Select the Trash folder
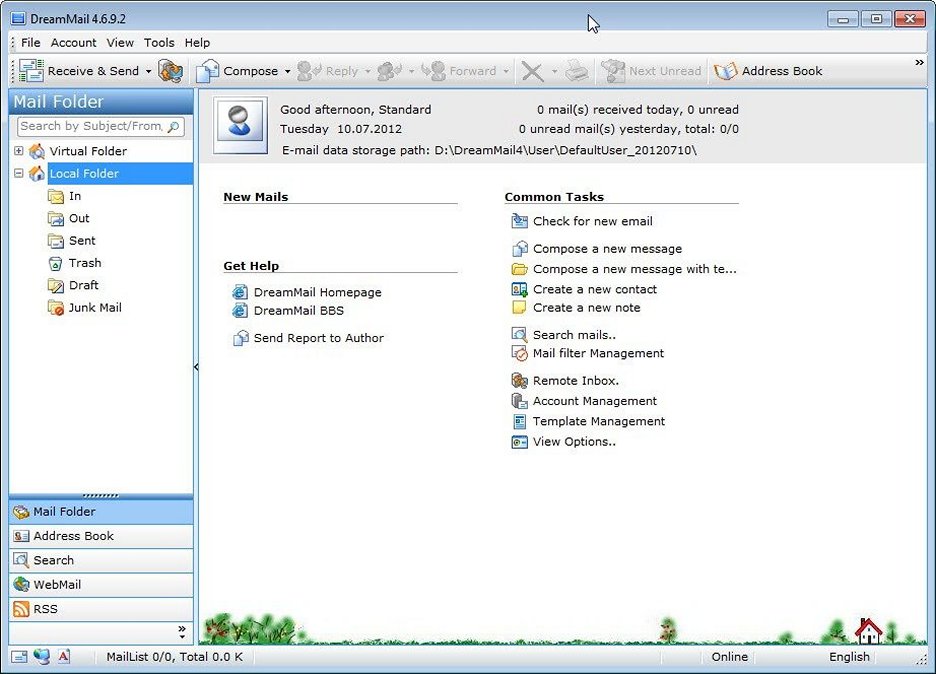 [85, 263]
